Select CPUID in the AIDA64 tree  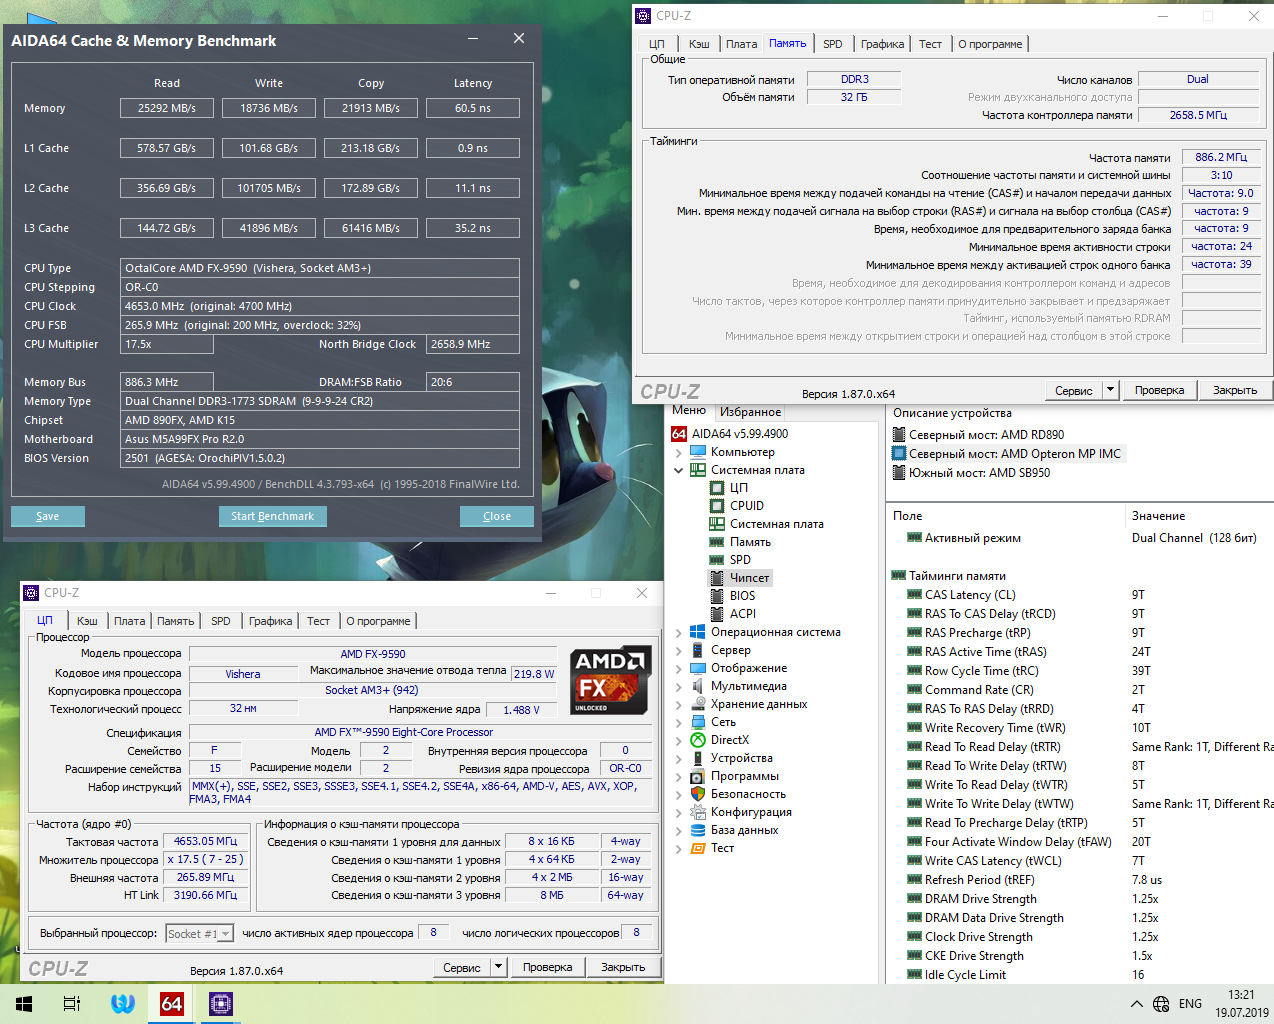(746, 506)
